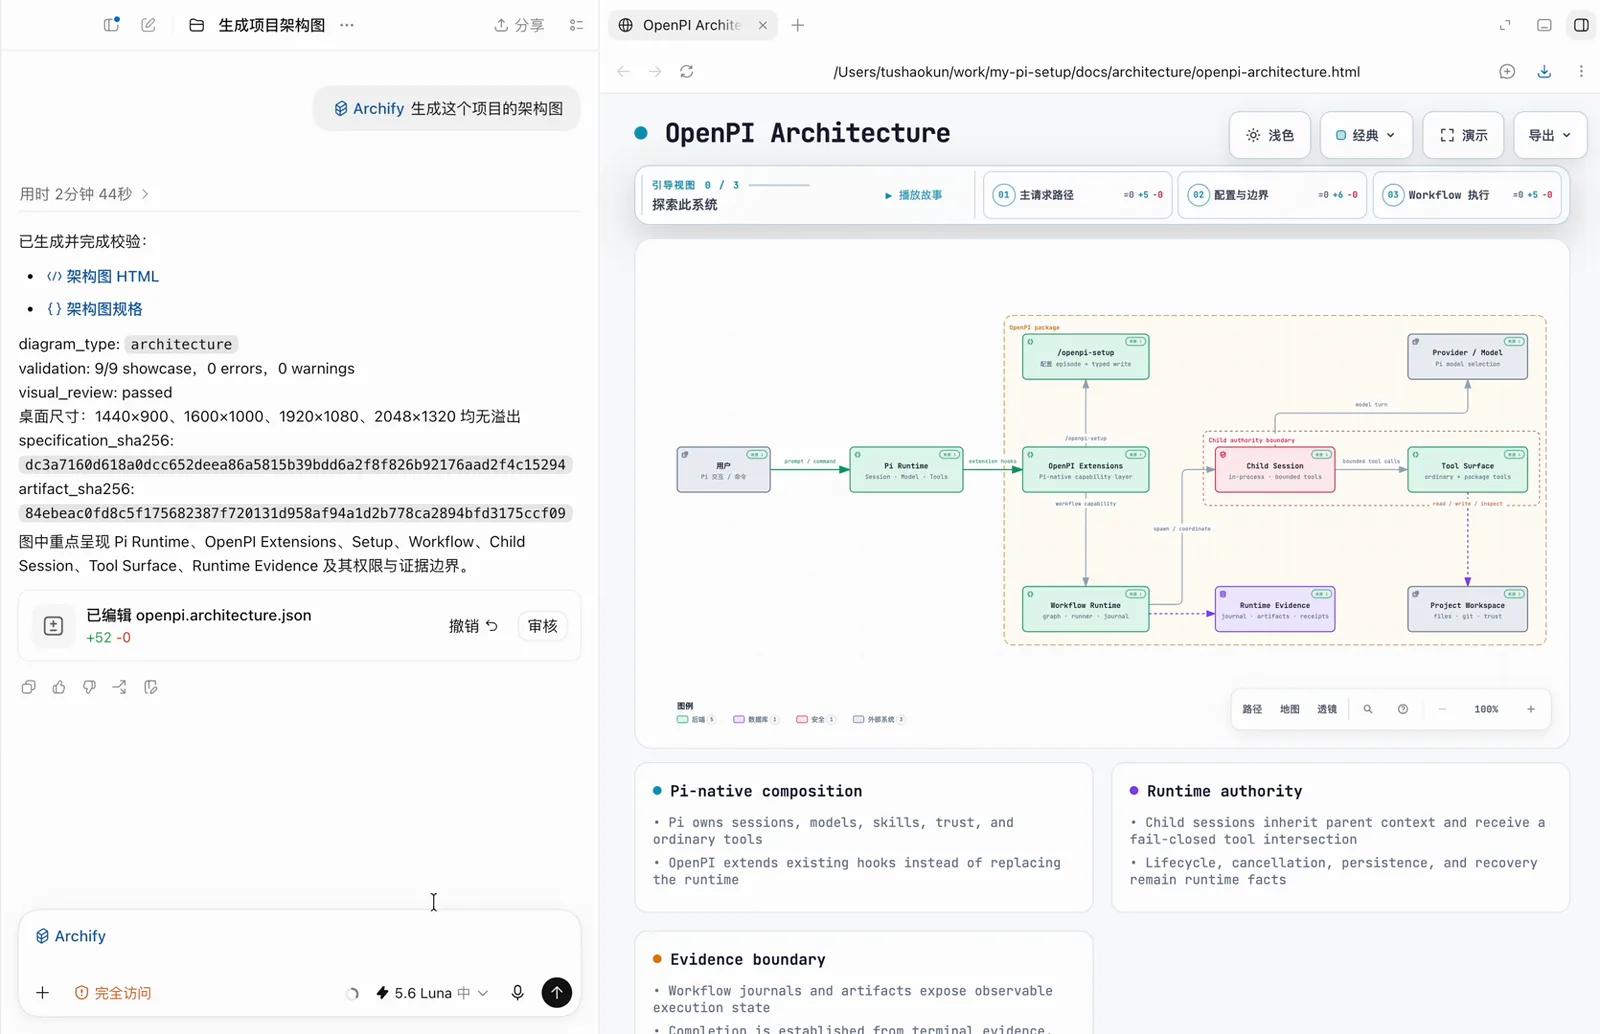Add an attachment with the plus icon
The width and height of the screenshot is (1600, 1034).
pyautogui.click(x=42, y=993)
